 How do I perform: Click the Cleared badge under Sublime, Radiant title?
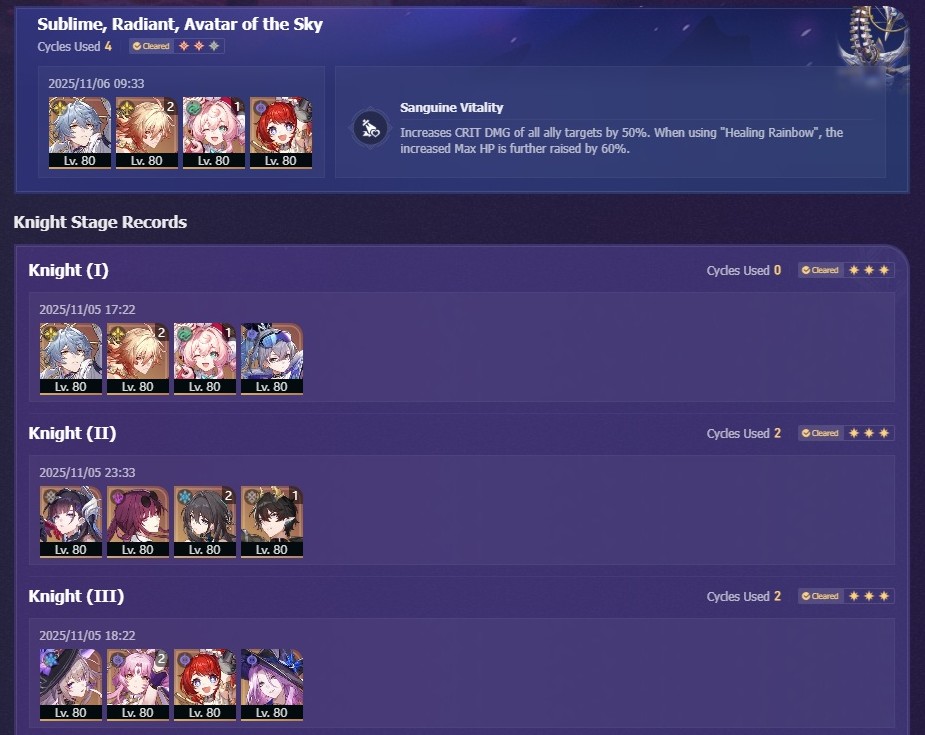[x=152, y=46]
